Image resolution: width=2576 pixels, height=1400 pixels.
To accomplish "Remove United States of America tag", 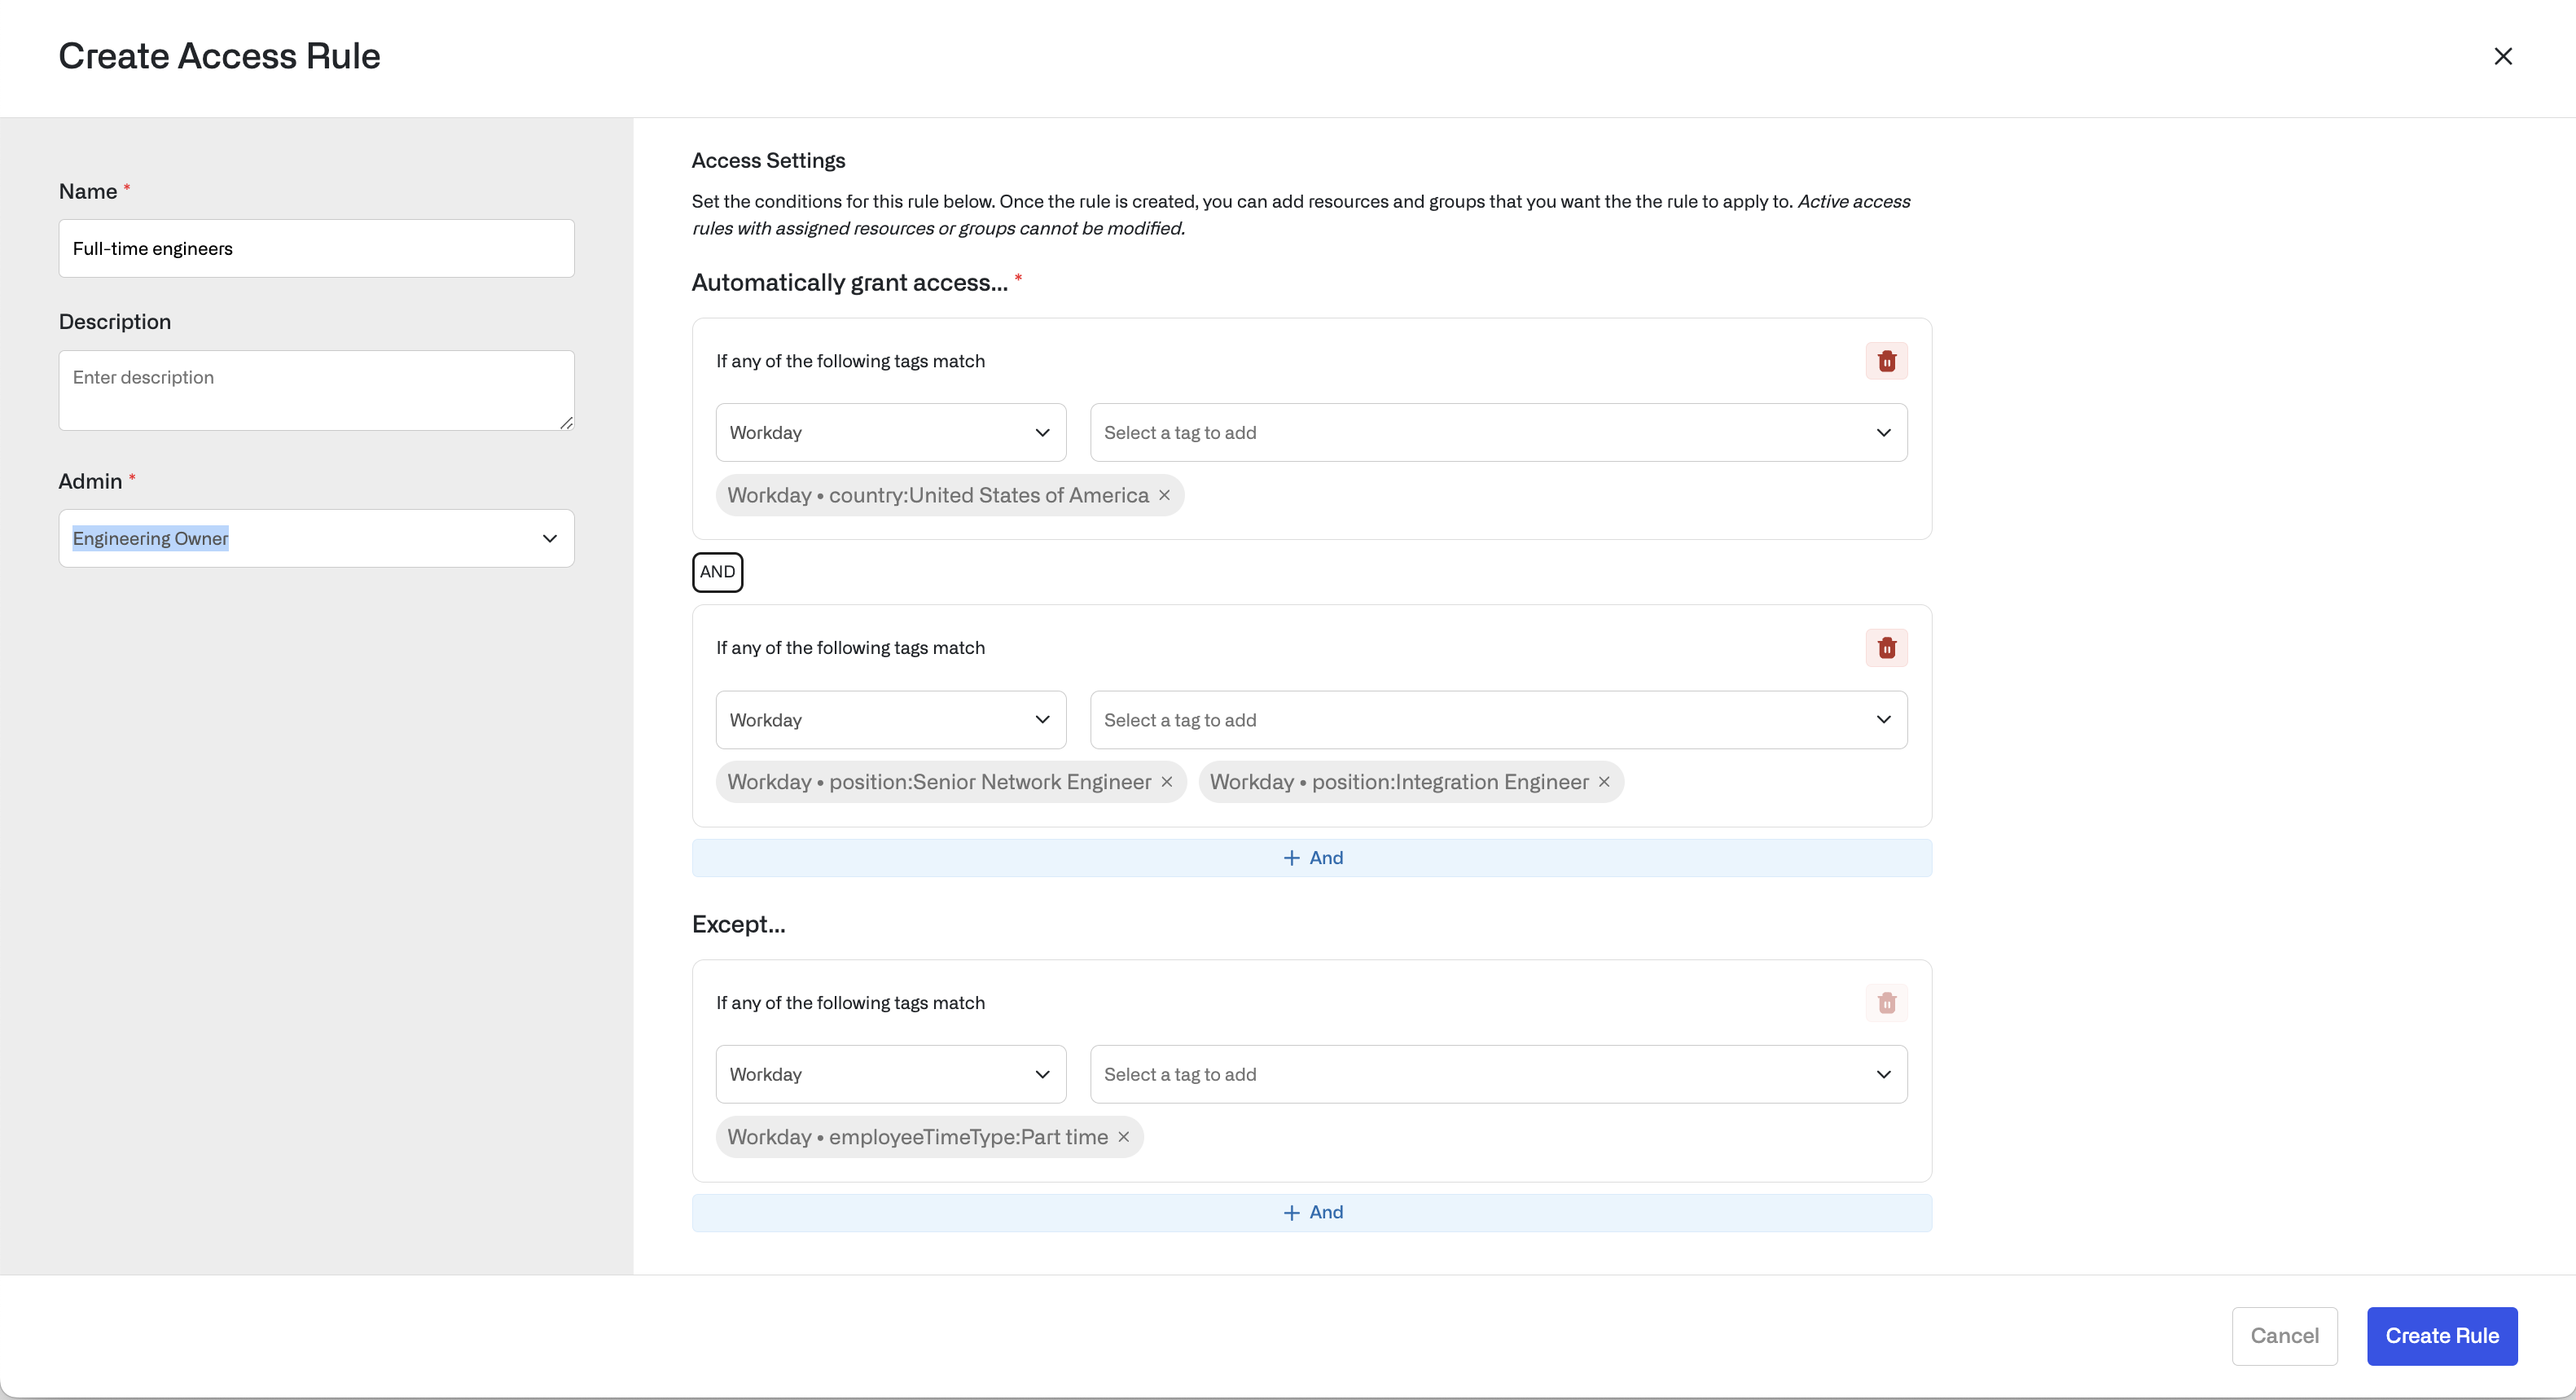I will (x=1164, y=495).
